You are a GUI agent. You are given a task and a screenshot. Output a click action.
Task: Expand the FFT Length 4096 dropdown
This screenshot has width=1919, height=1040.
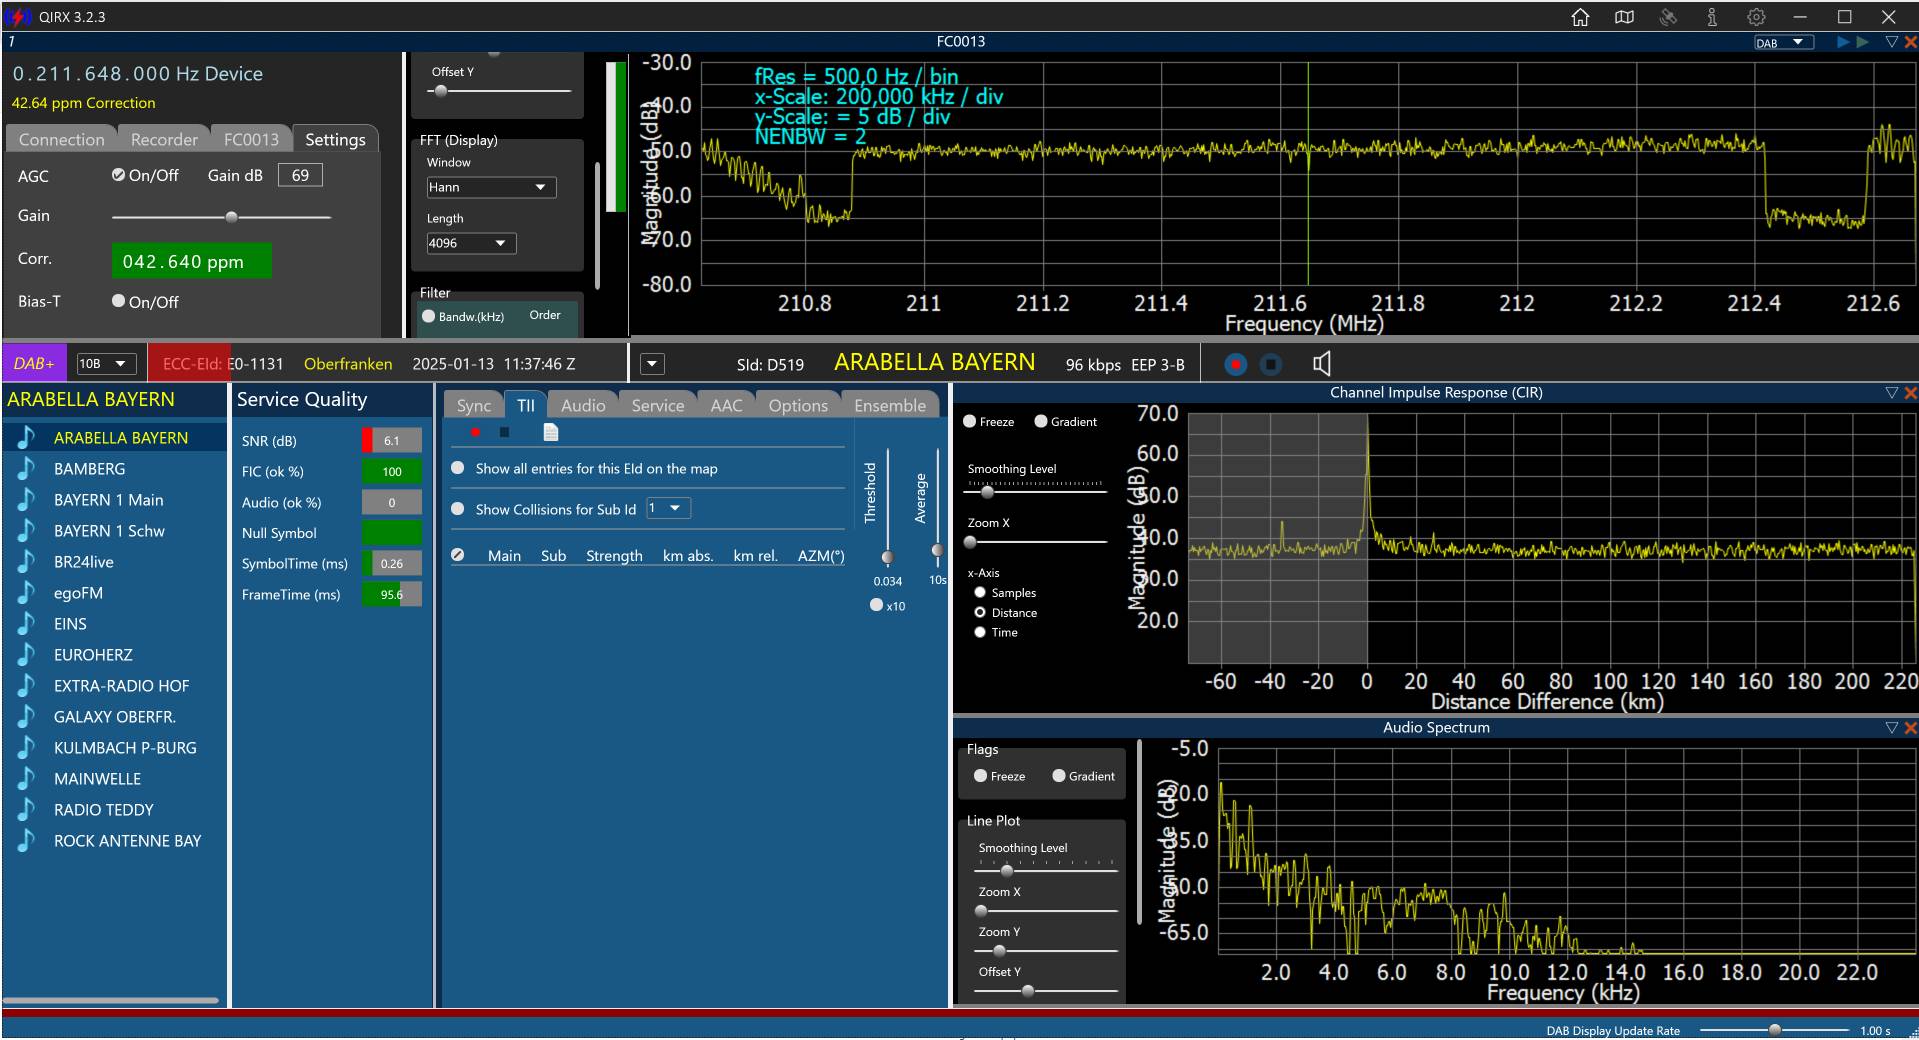[x=471, y=243]
